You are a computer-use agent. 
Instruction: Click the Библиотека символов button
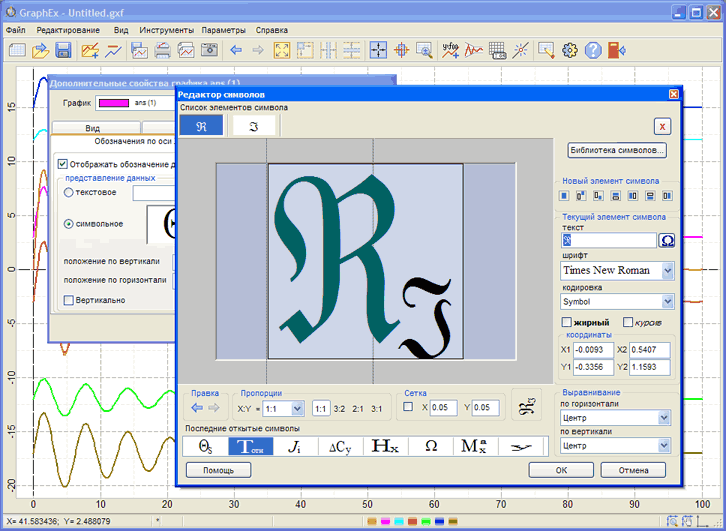616,151
